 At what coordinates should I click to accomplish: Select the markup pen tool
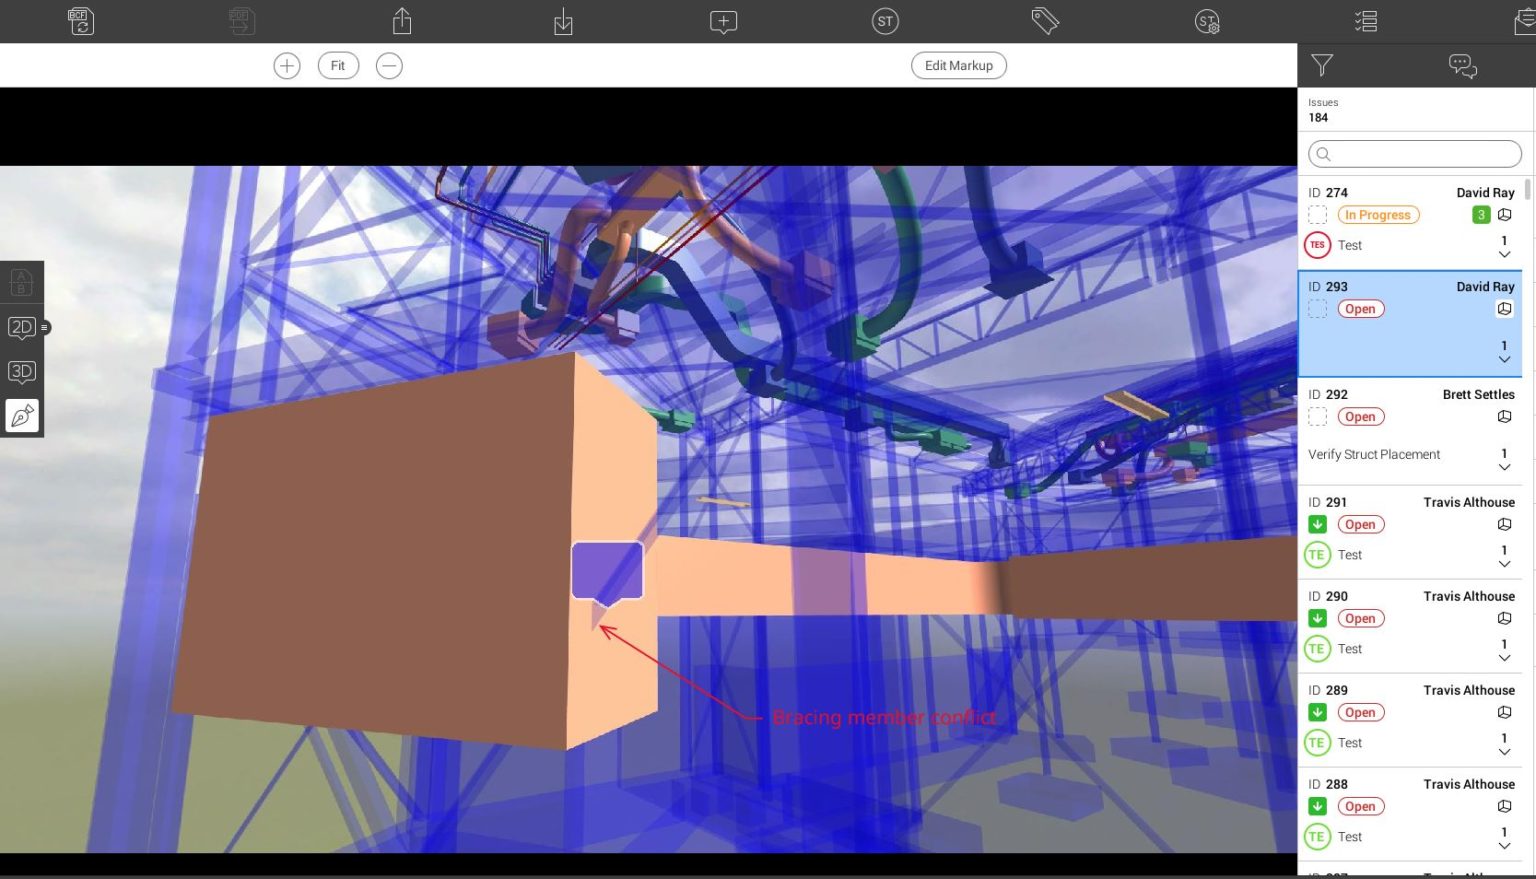[21, 415]
